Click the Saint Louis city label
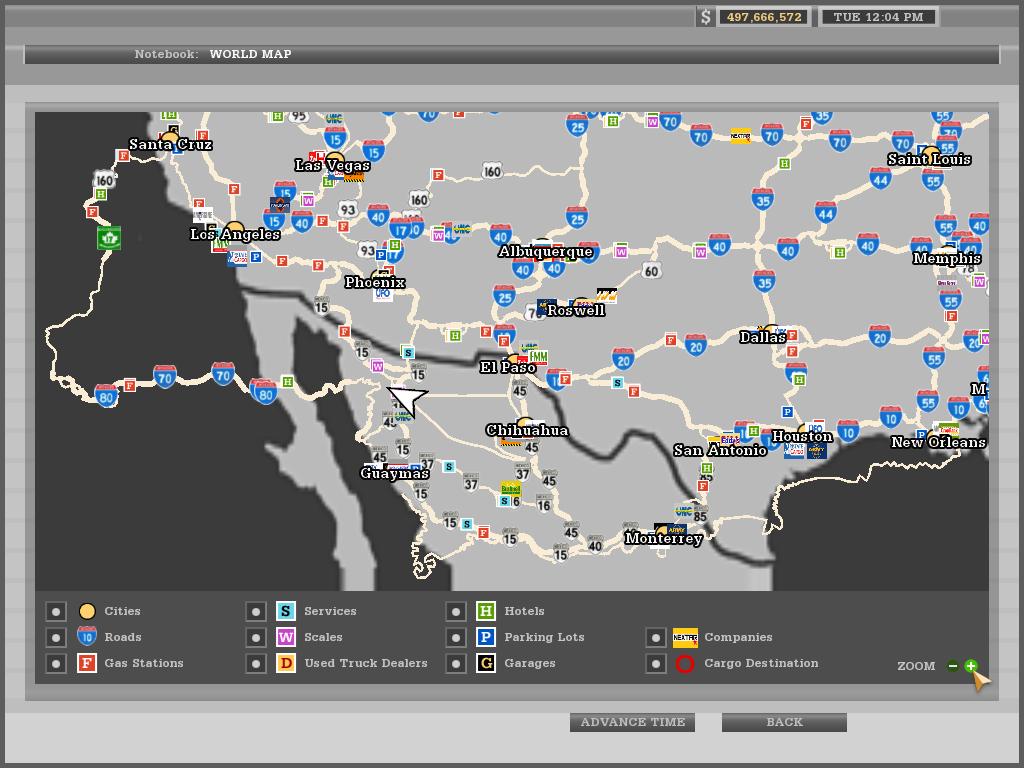 (x=929, y=159)
